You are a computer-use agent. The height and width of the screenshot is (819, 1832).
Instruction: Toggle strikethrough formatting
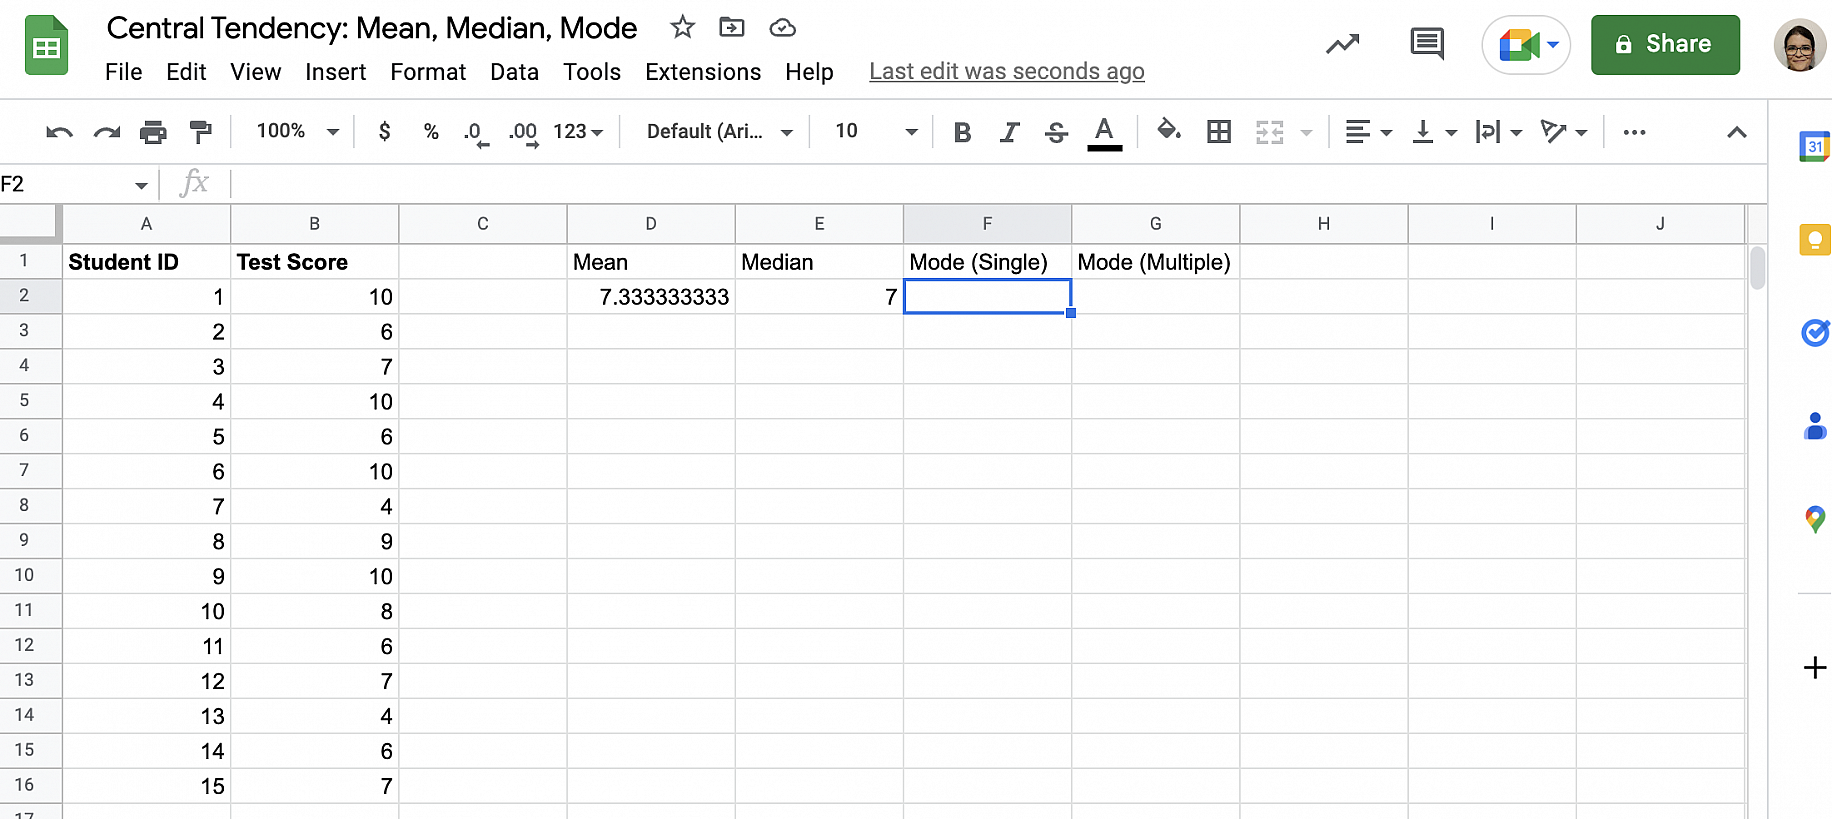coord(1056,132)
